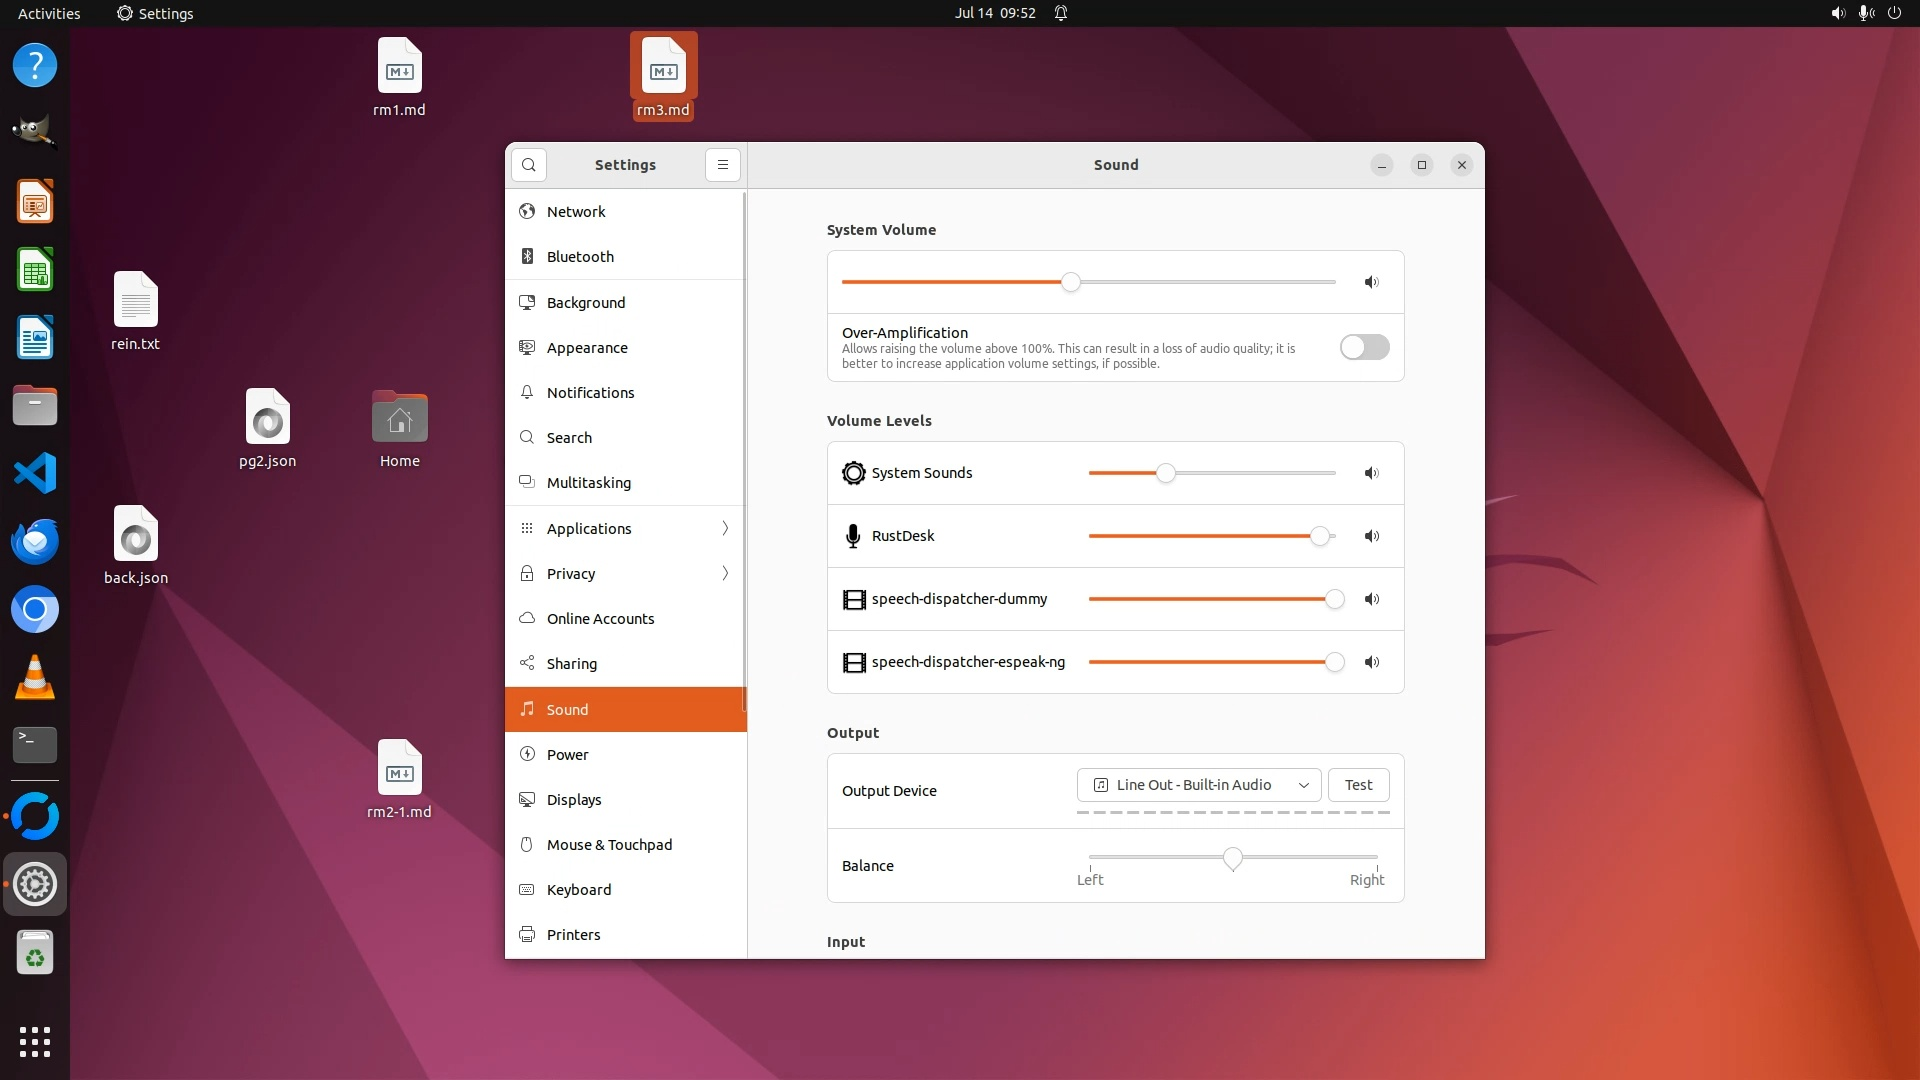This screenshot has width=1920, height=1080.
Task: Mute speech-dispatcher-espeak-ng speaker icon
Action: (1371, 662)
